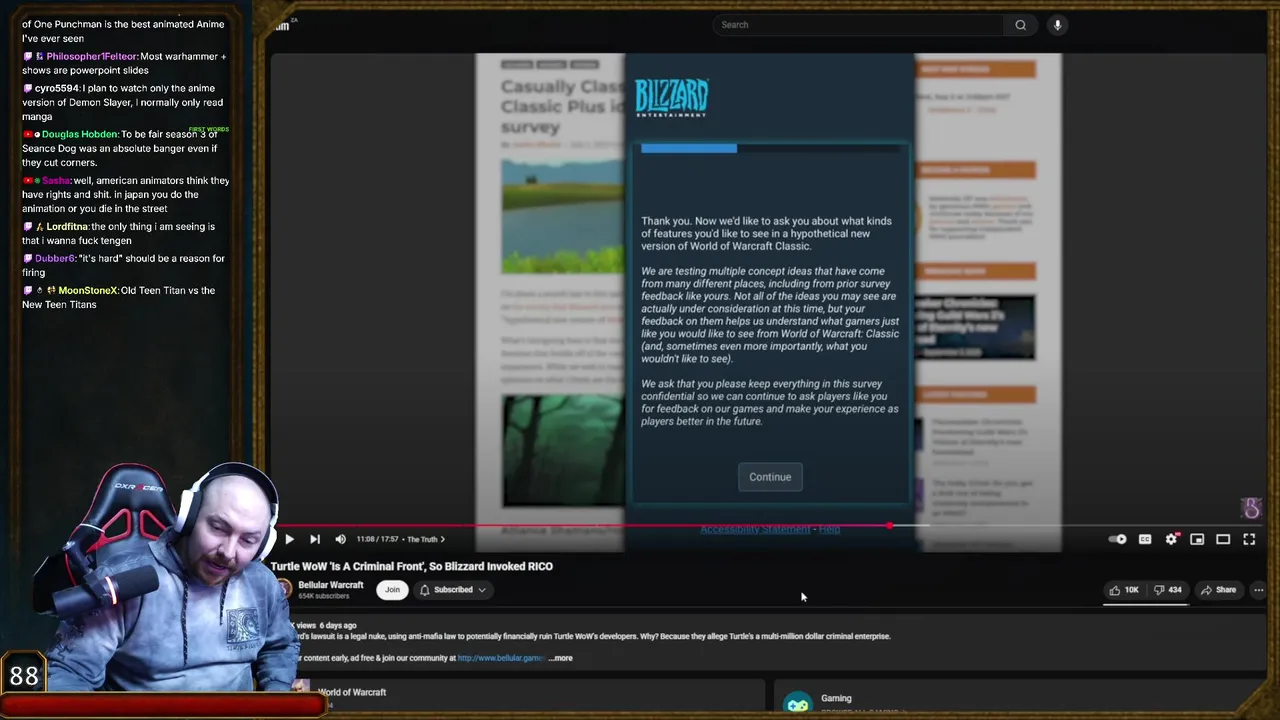Click the survey progress bar
Viewport: 1280px width, 720px height.
pos(771,148)
